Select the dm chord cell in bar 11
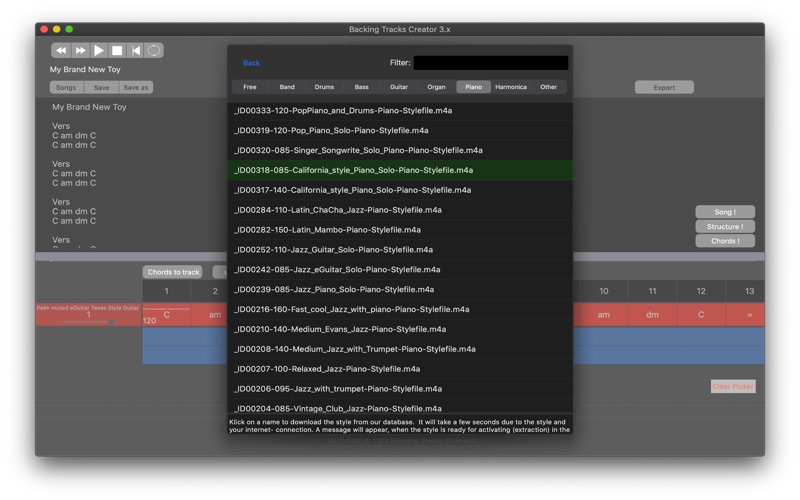 (652, 315)
